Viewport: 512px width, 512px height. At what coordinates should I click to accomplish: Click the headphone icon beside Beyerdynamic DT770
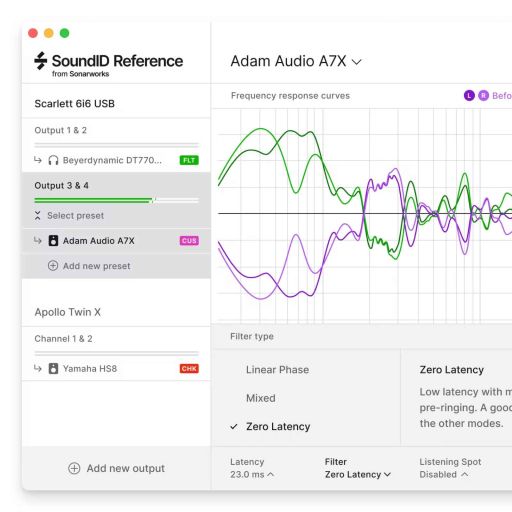pyautogui.click(x=53, y=160)
